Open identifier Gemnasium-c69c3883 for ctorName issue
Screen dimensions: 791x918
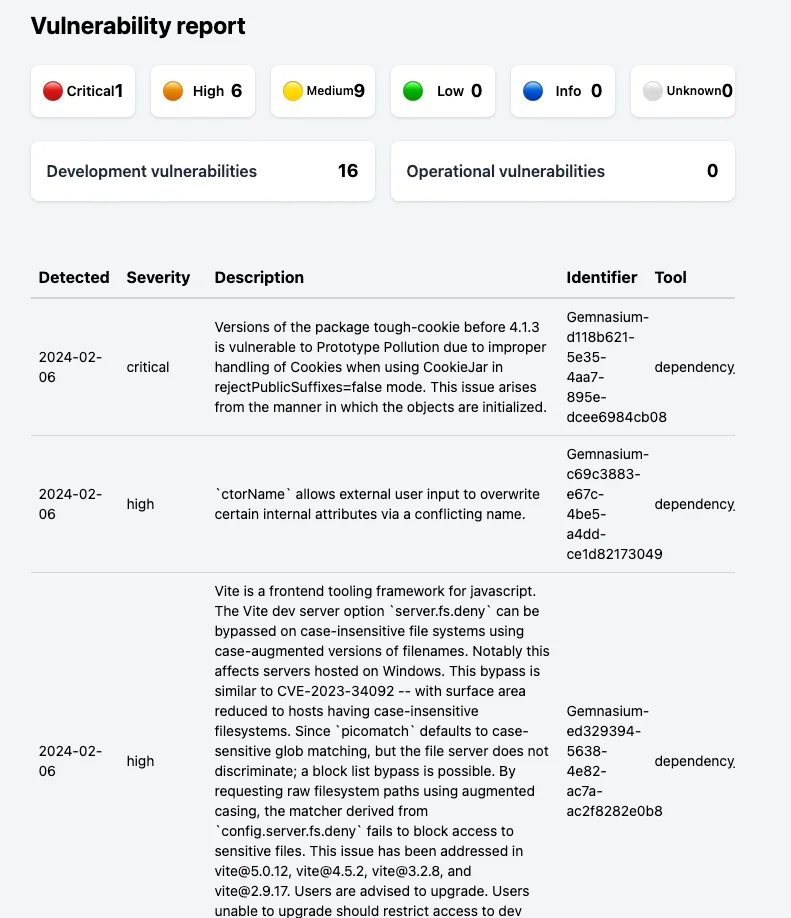click(607, 504)
